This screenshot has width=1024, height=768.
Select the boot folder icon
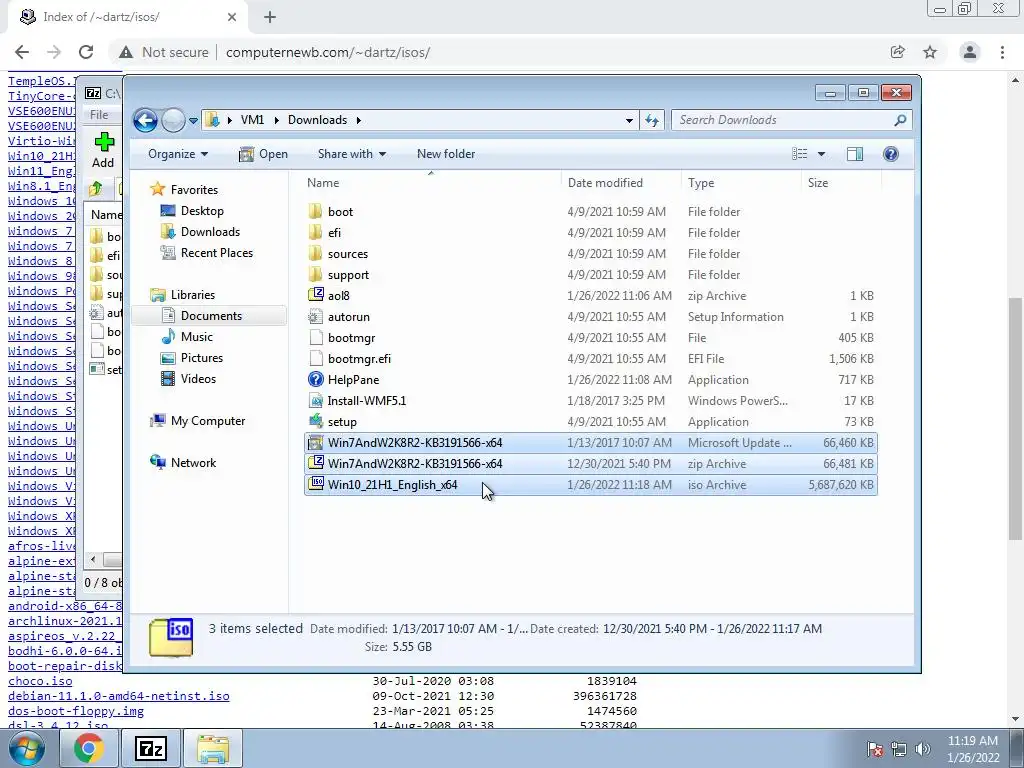click(315, 211)
